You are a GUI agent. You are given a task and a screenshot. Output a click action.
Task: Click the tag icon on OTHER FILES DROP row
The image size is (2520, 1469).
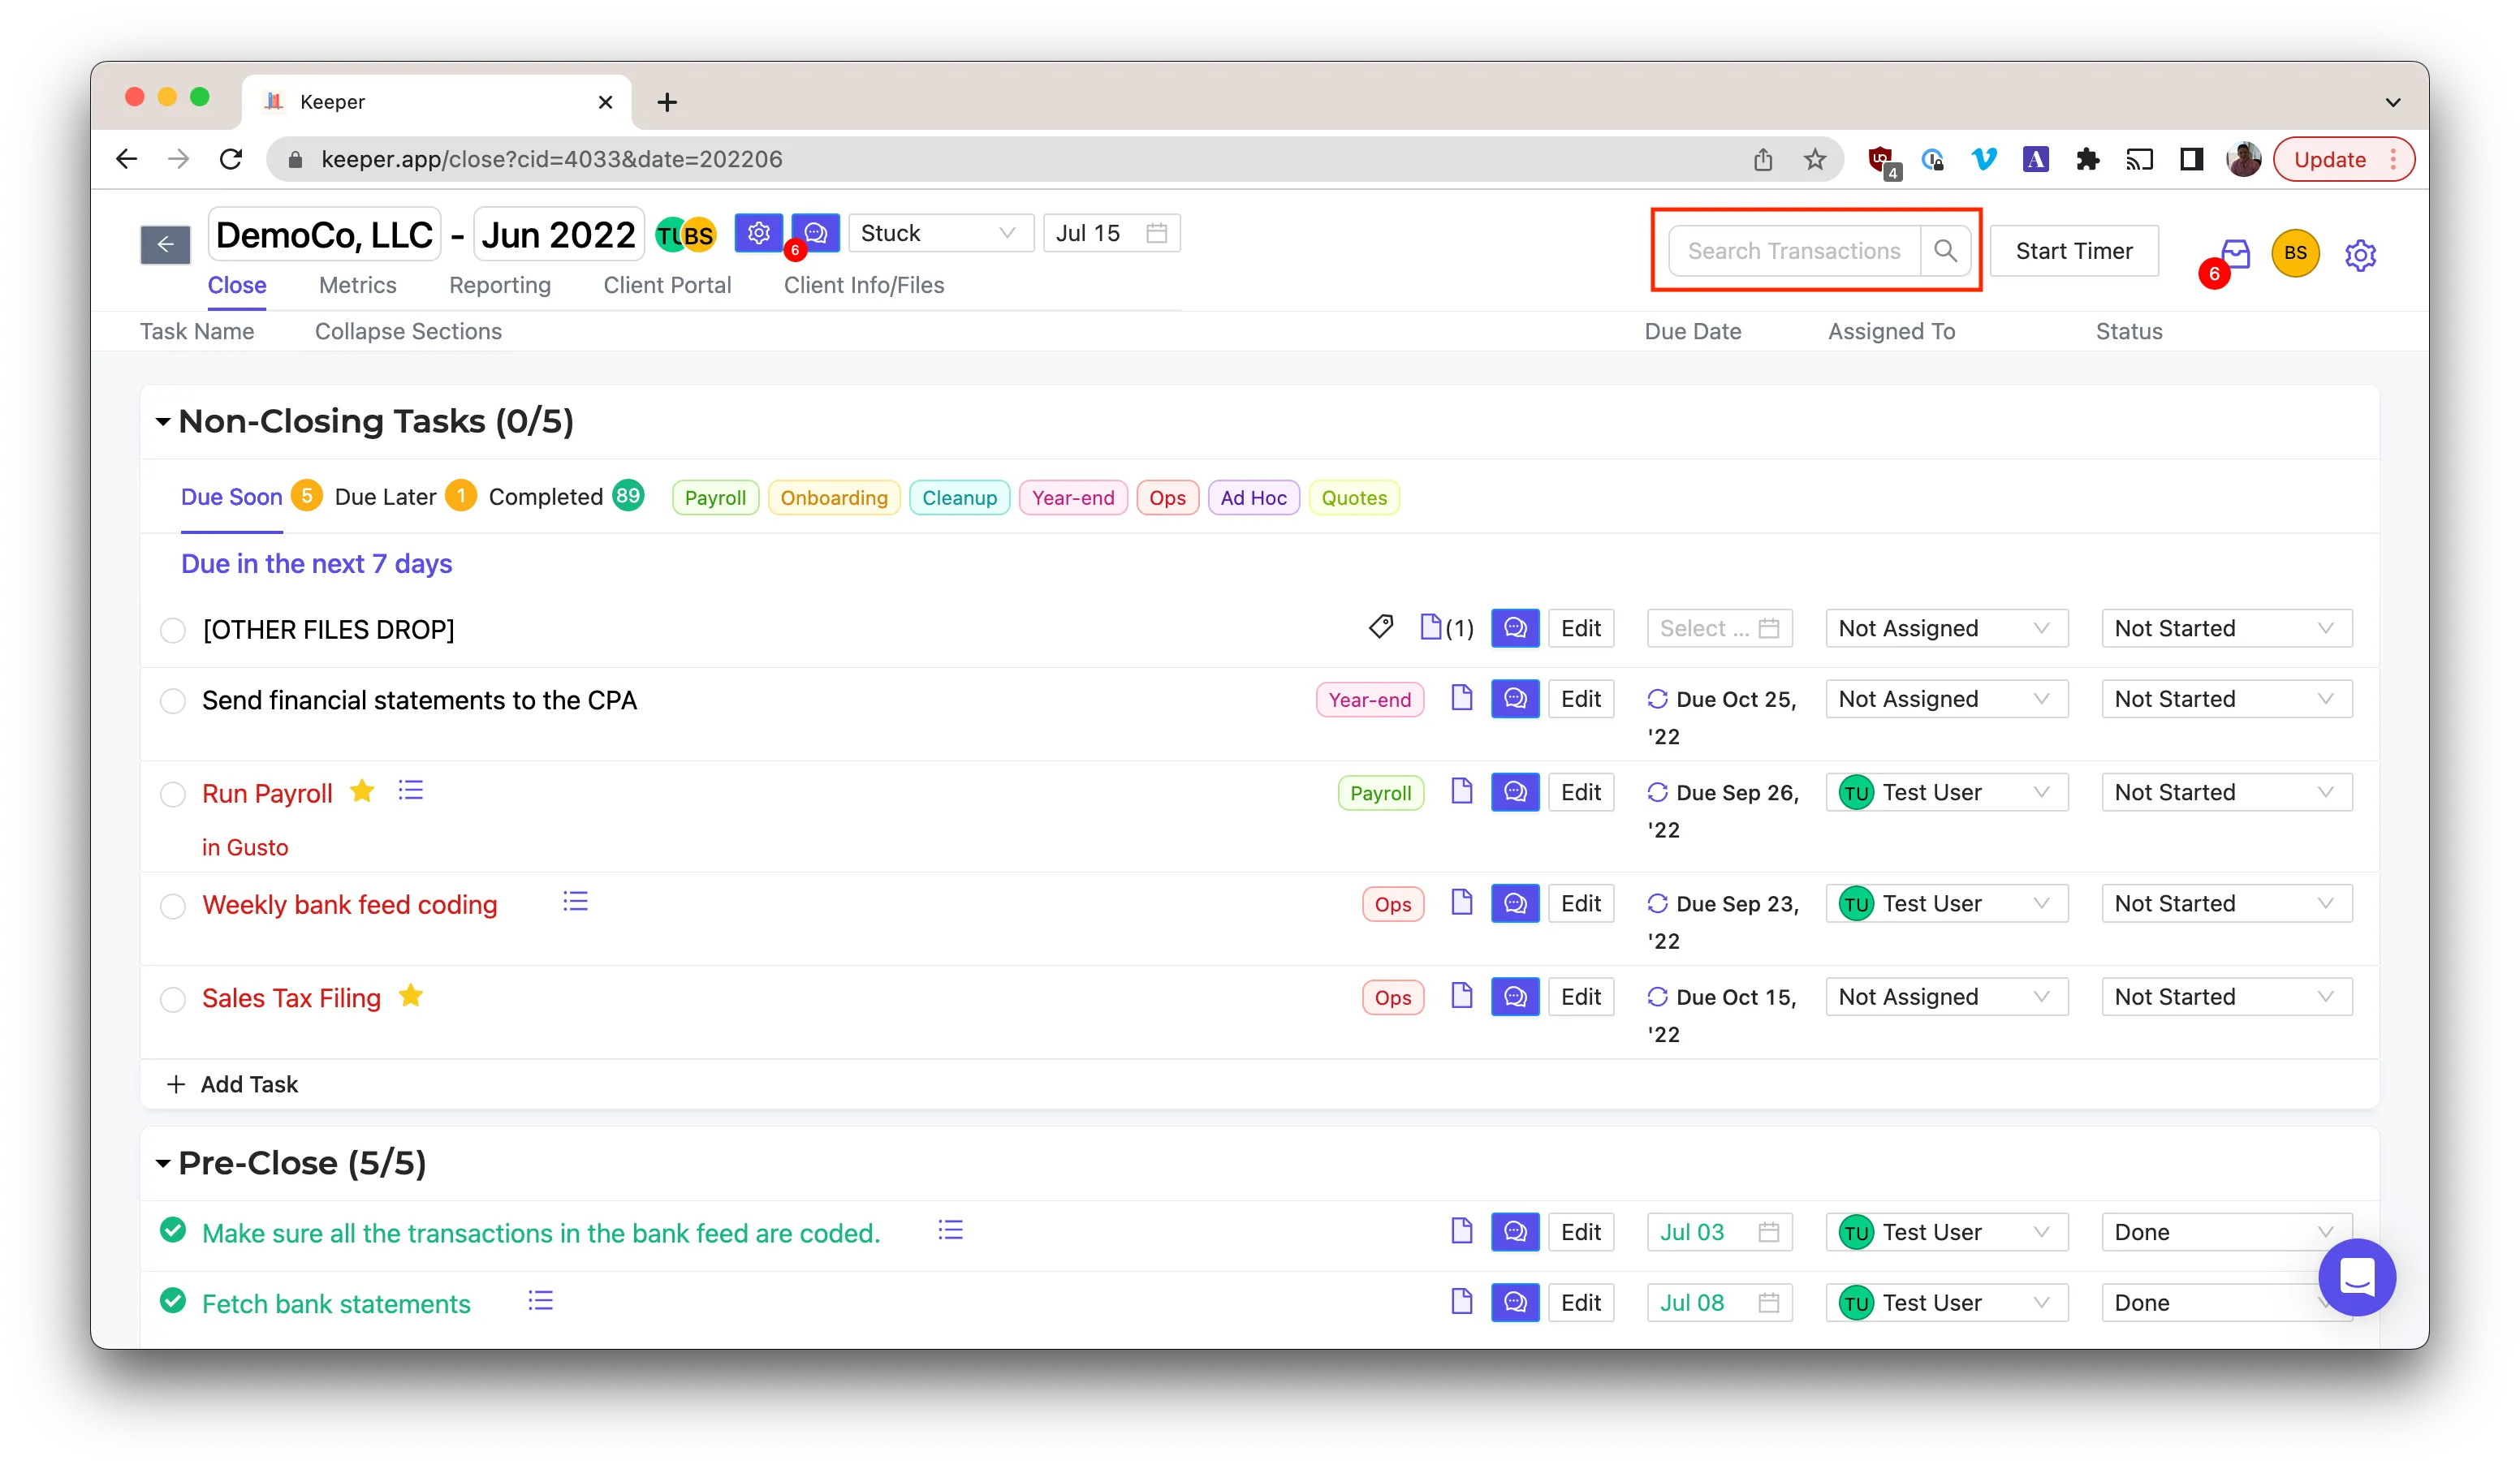1381,627
